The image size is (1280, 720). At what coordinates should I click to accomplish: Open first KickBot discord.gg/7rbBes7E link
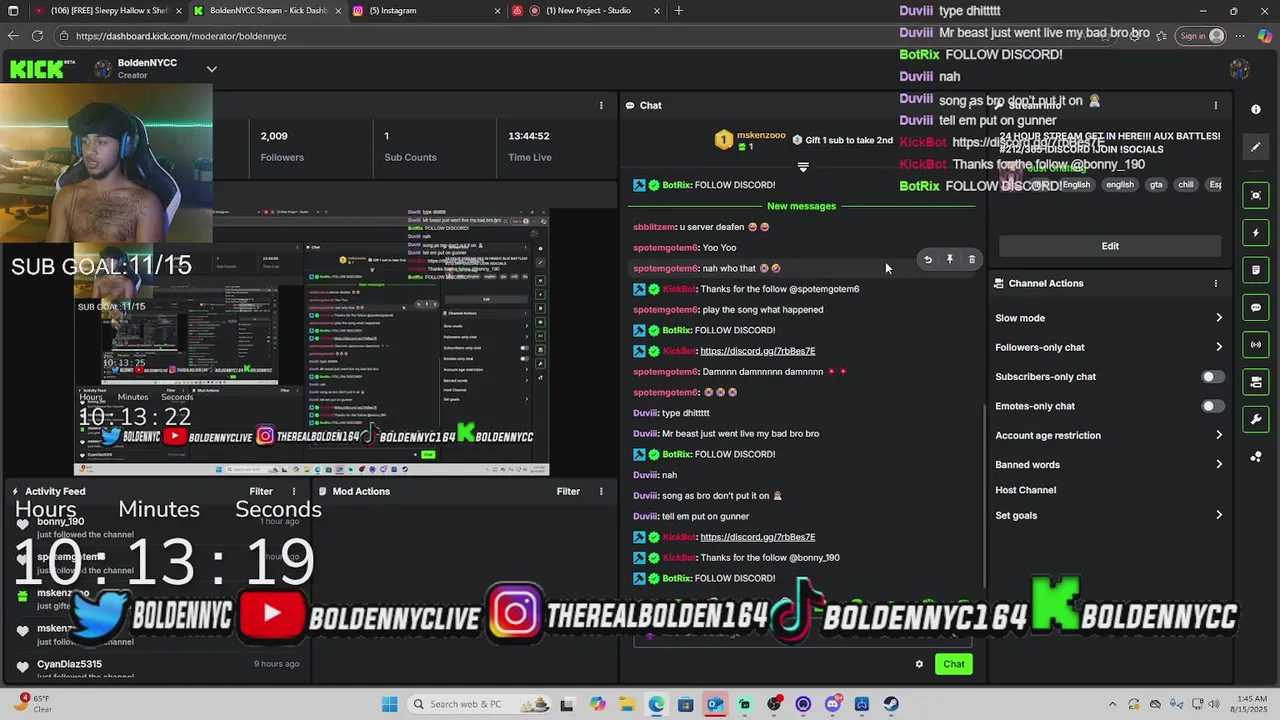(757, 351)
